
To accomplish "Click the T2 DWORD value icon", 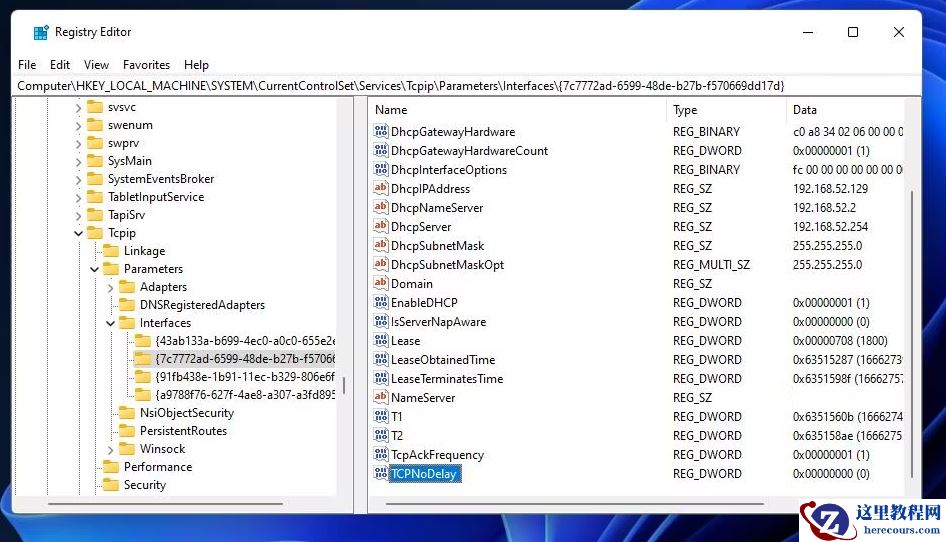I will (381, 435).
